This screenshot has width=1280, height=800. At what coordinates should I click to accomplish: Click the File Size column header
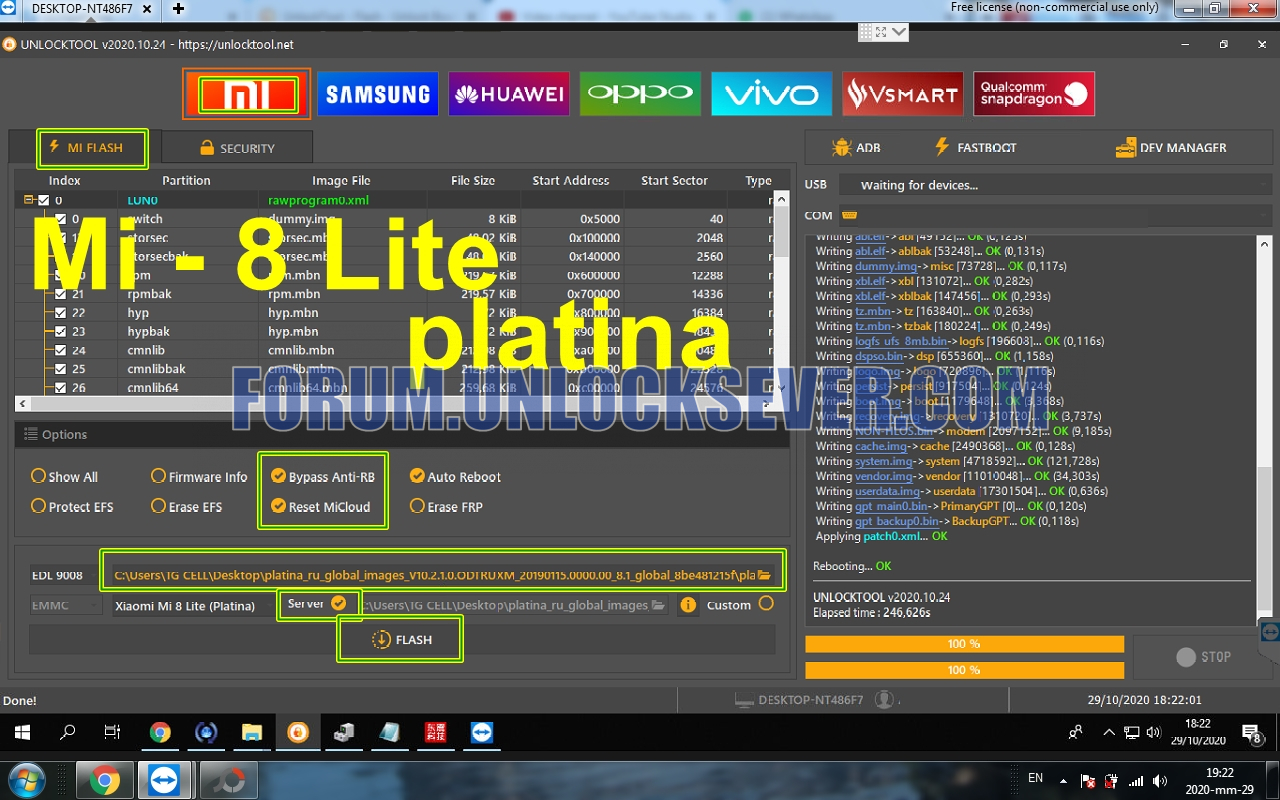[x=473, y=181]
